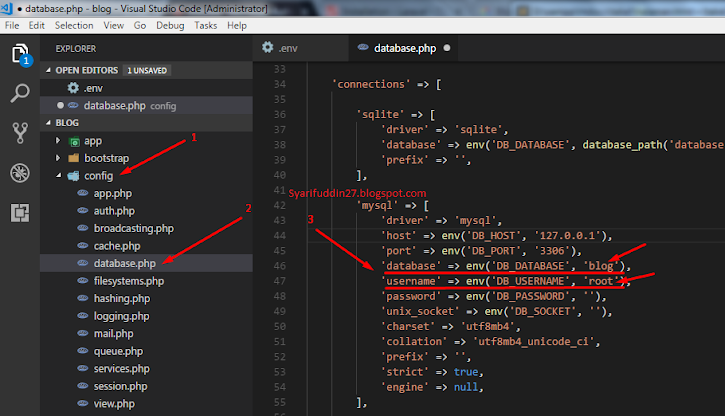Collapse the config folder arrow
Viewport: 725px width, 416px height.
coord(58,176)
